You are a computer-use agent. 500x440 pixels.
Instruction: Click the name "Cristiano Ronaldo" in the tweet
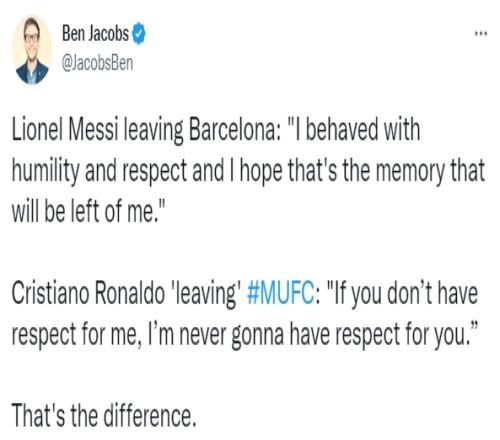point(88,293)
